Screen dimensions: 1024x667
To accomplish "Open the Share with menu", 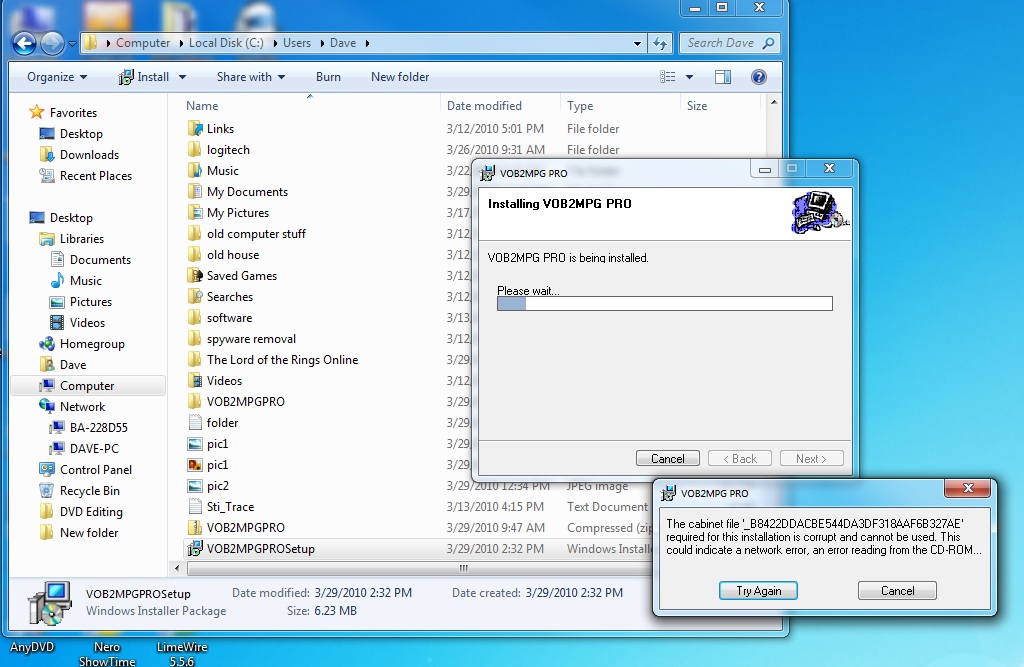I will [x=251, y=77].
